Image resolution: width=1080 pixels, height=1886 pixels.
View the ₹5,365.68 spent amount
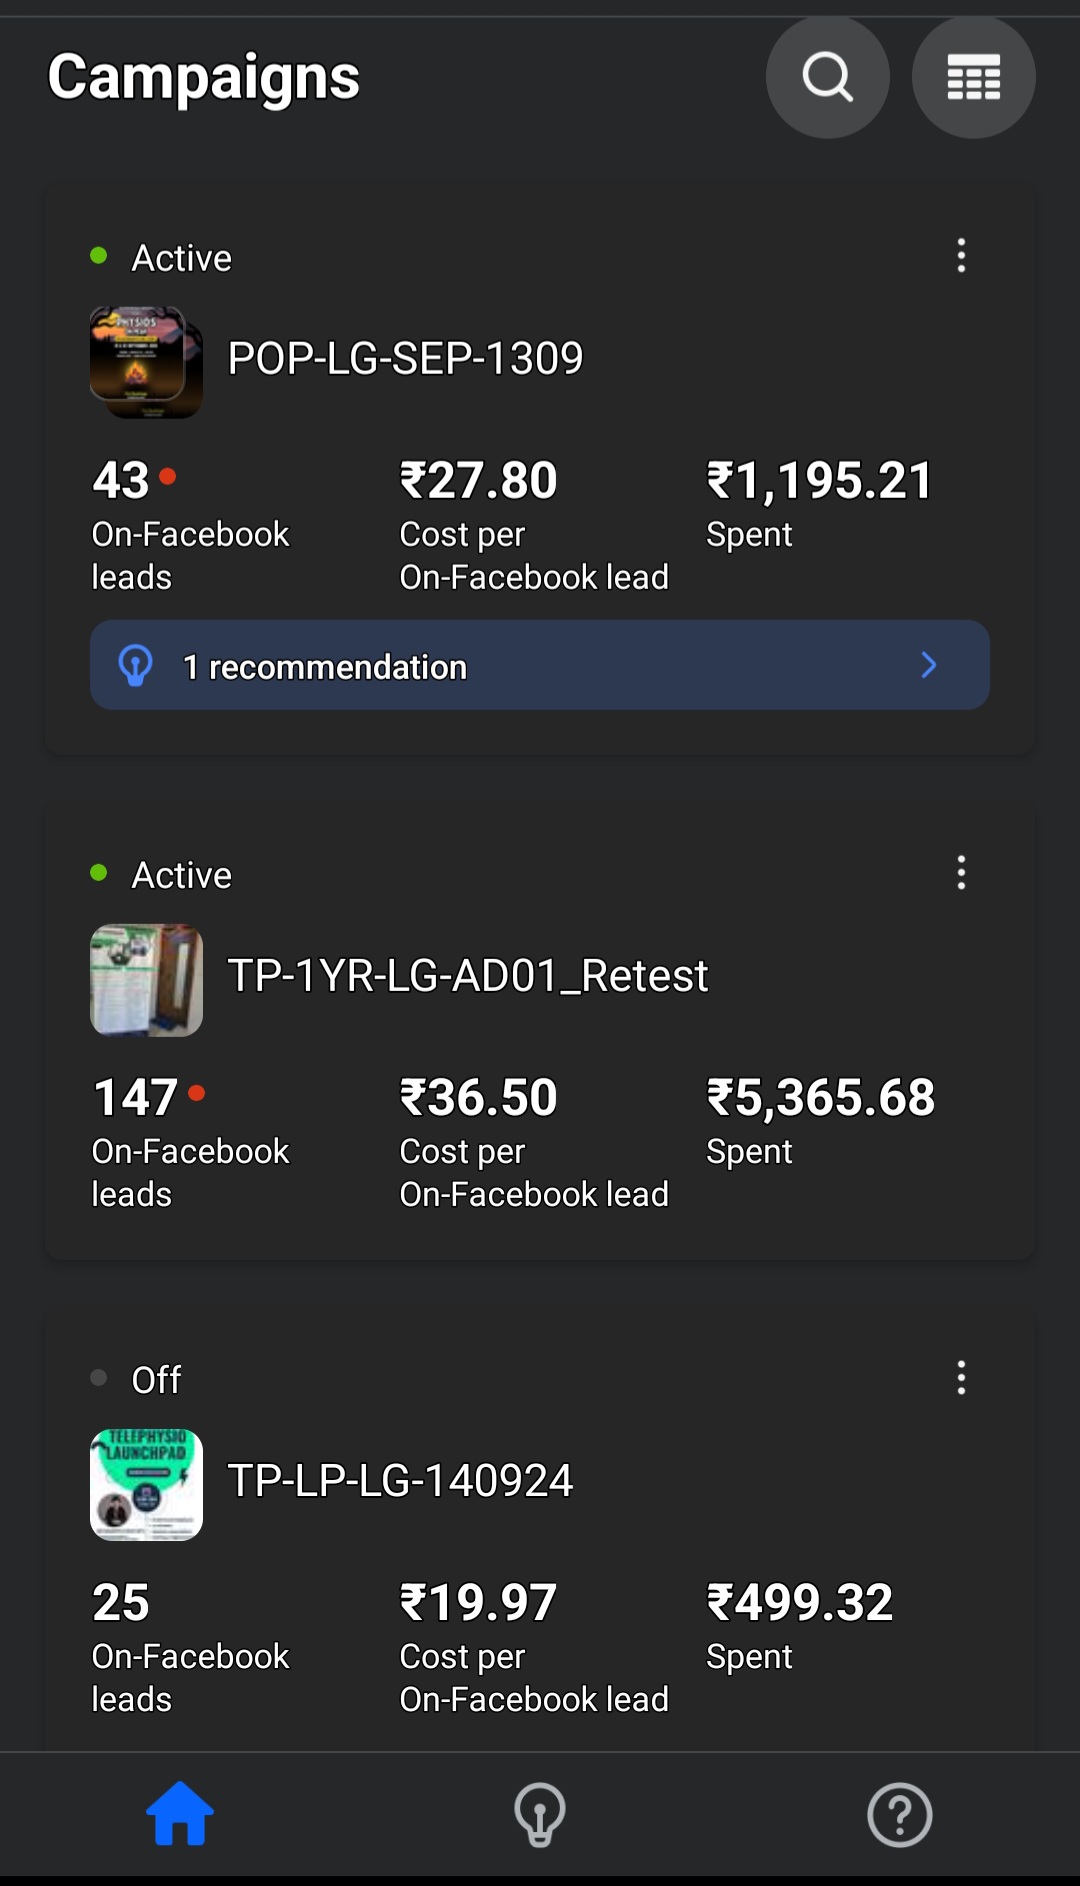pyautogui.click(x=820, y=1098)
